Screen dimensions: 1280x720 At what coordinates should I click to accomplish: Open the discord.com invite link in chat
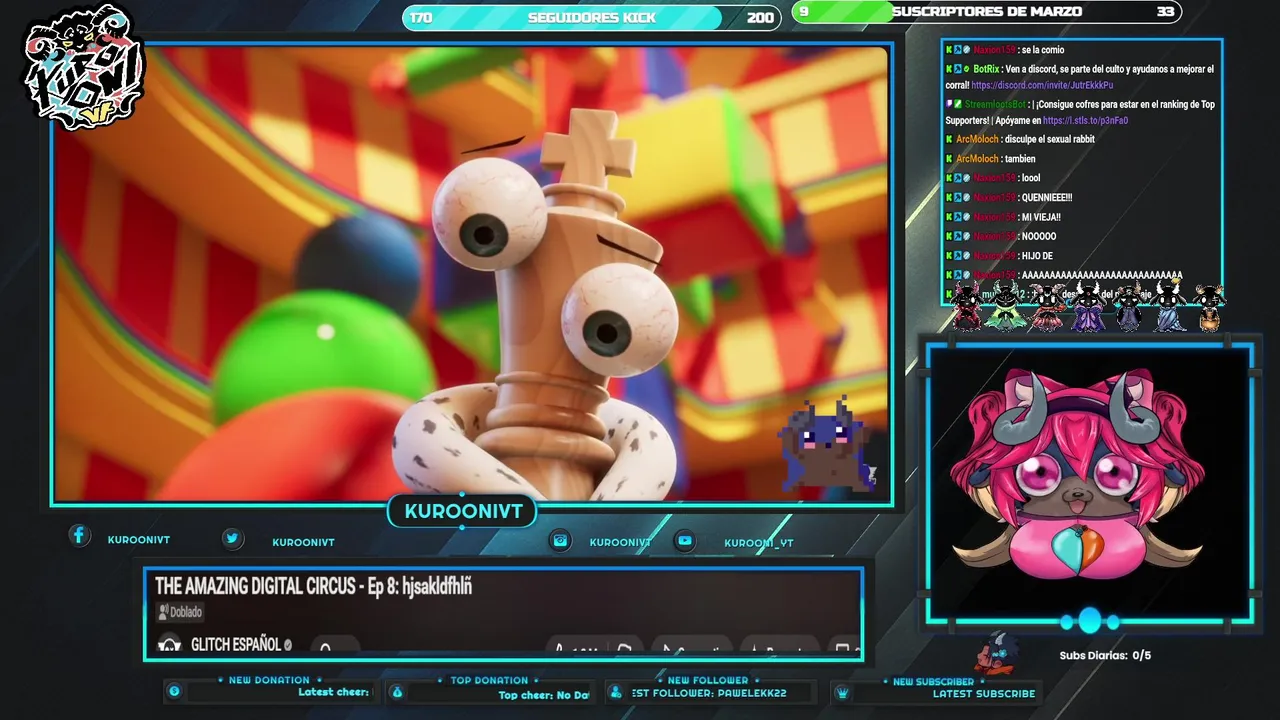(1042, 86)
